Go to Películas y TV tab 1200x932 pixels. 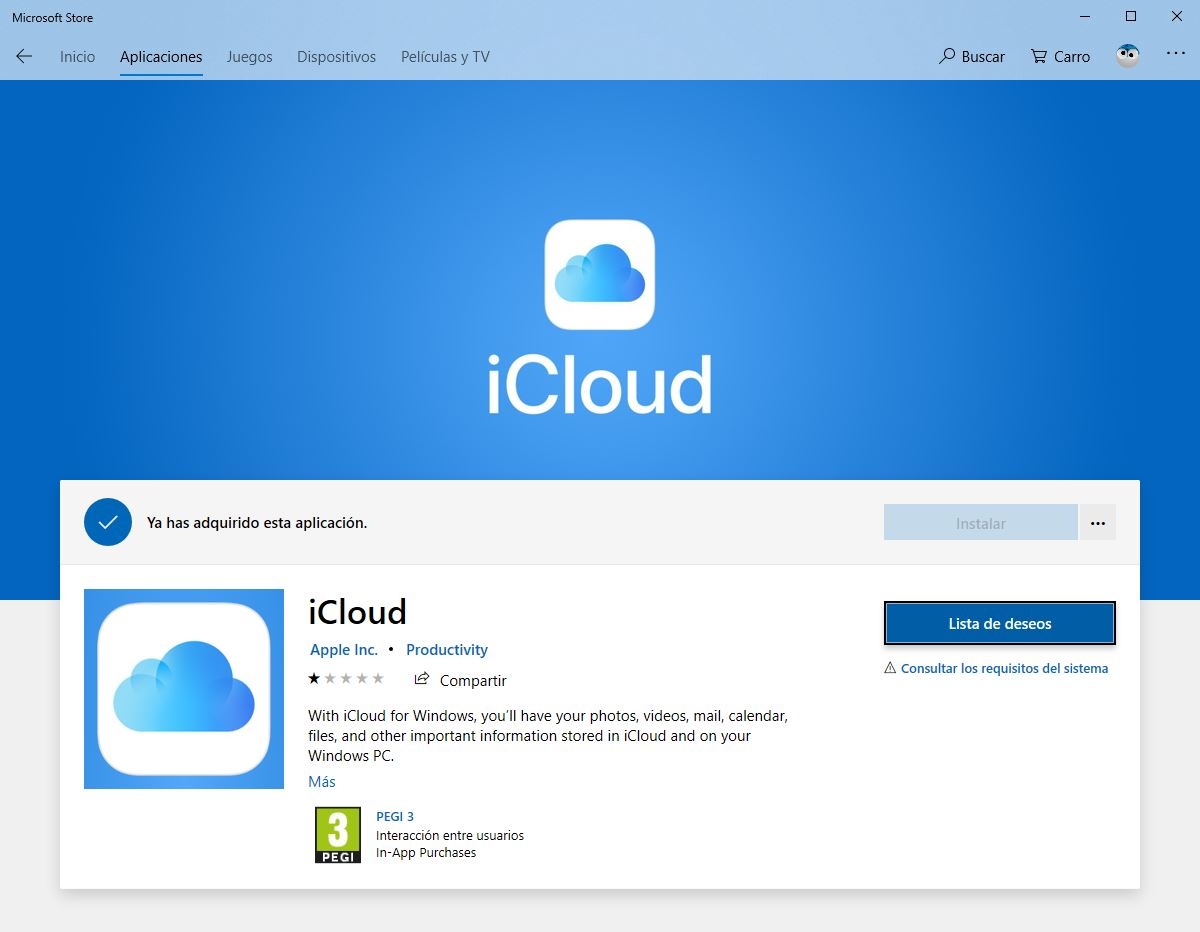click(445, 56)
